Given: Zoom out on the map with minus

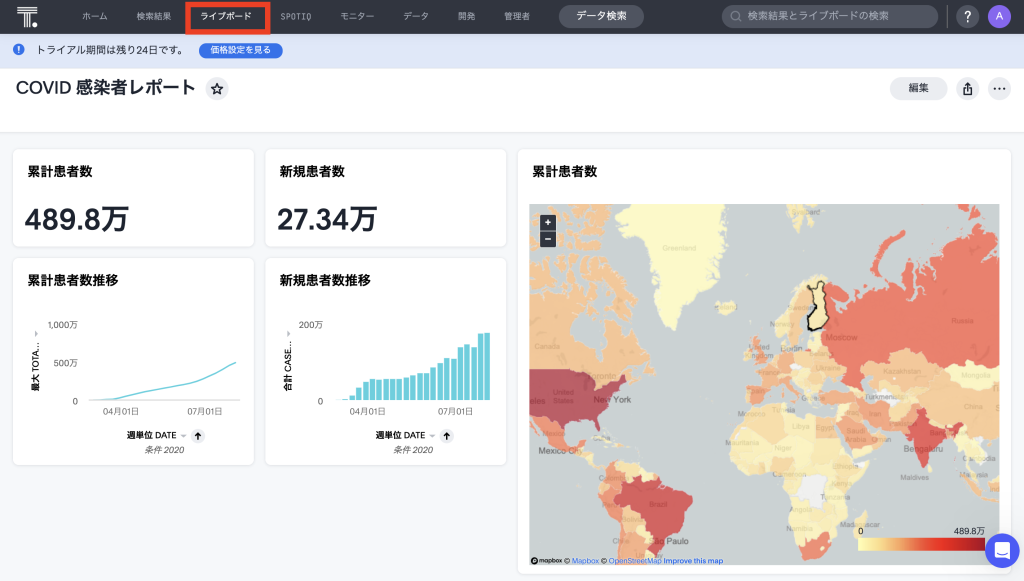Looking at the screenshot, I should pyautogui.click(x=547, y=239).
